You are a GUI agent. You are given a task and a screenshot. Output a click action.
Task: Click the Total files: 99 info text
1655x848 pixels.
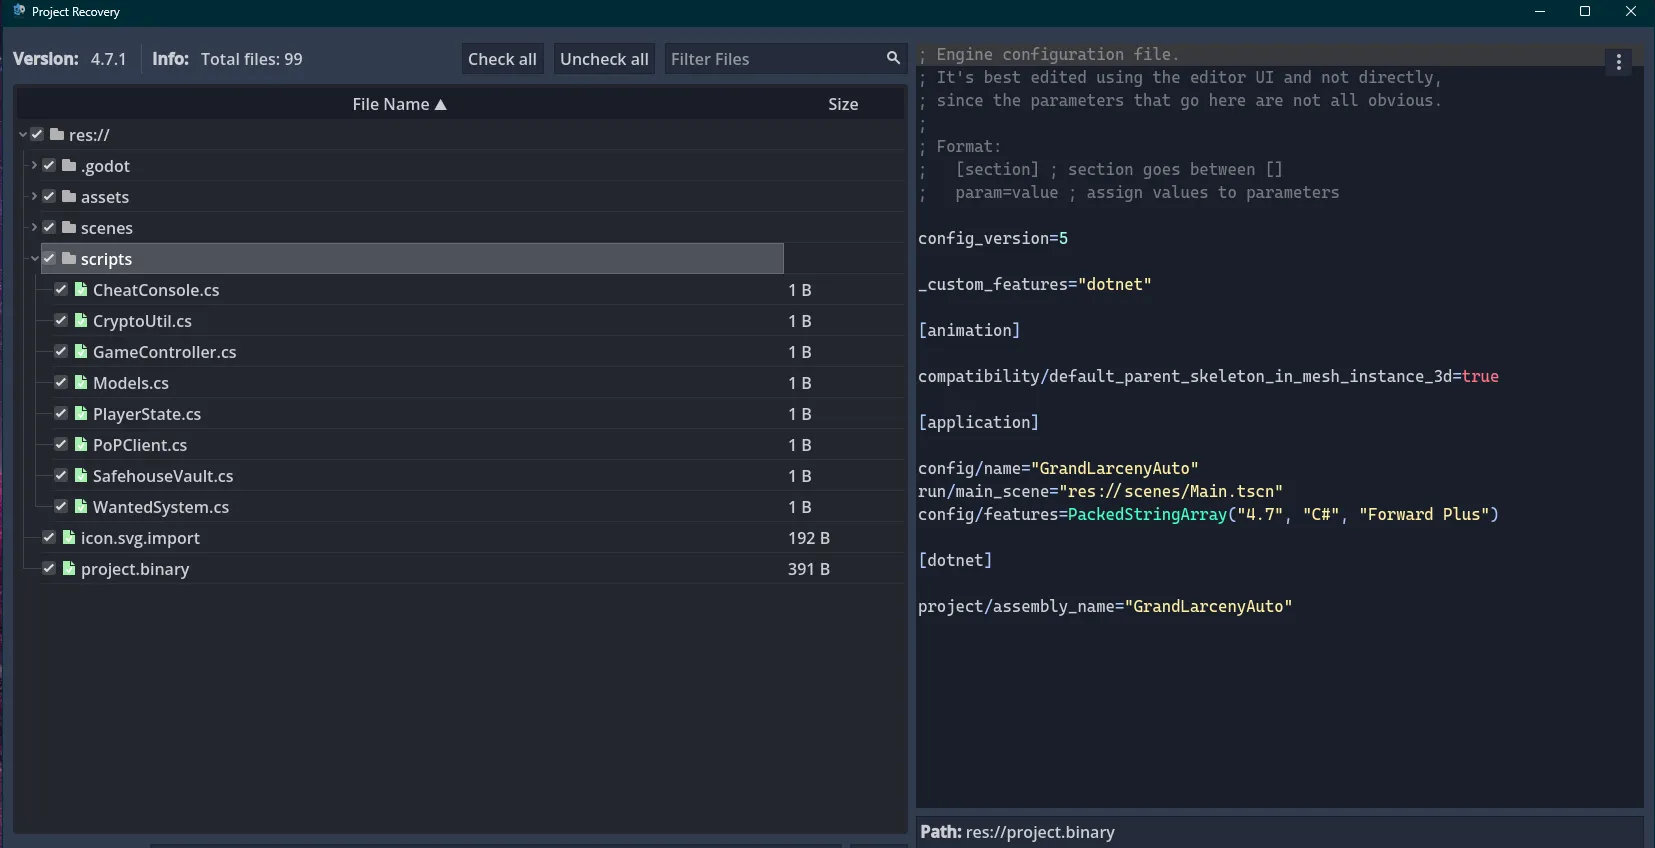(x=251, y=59)
